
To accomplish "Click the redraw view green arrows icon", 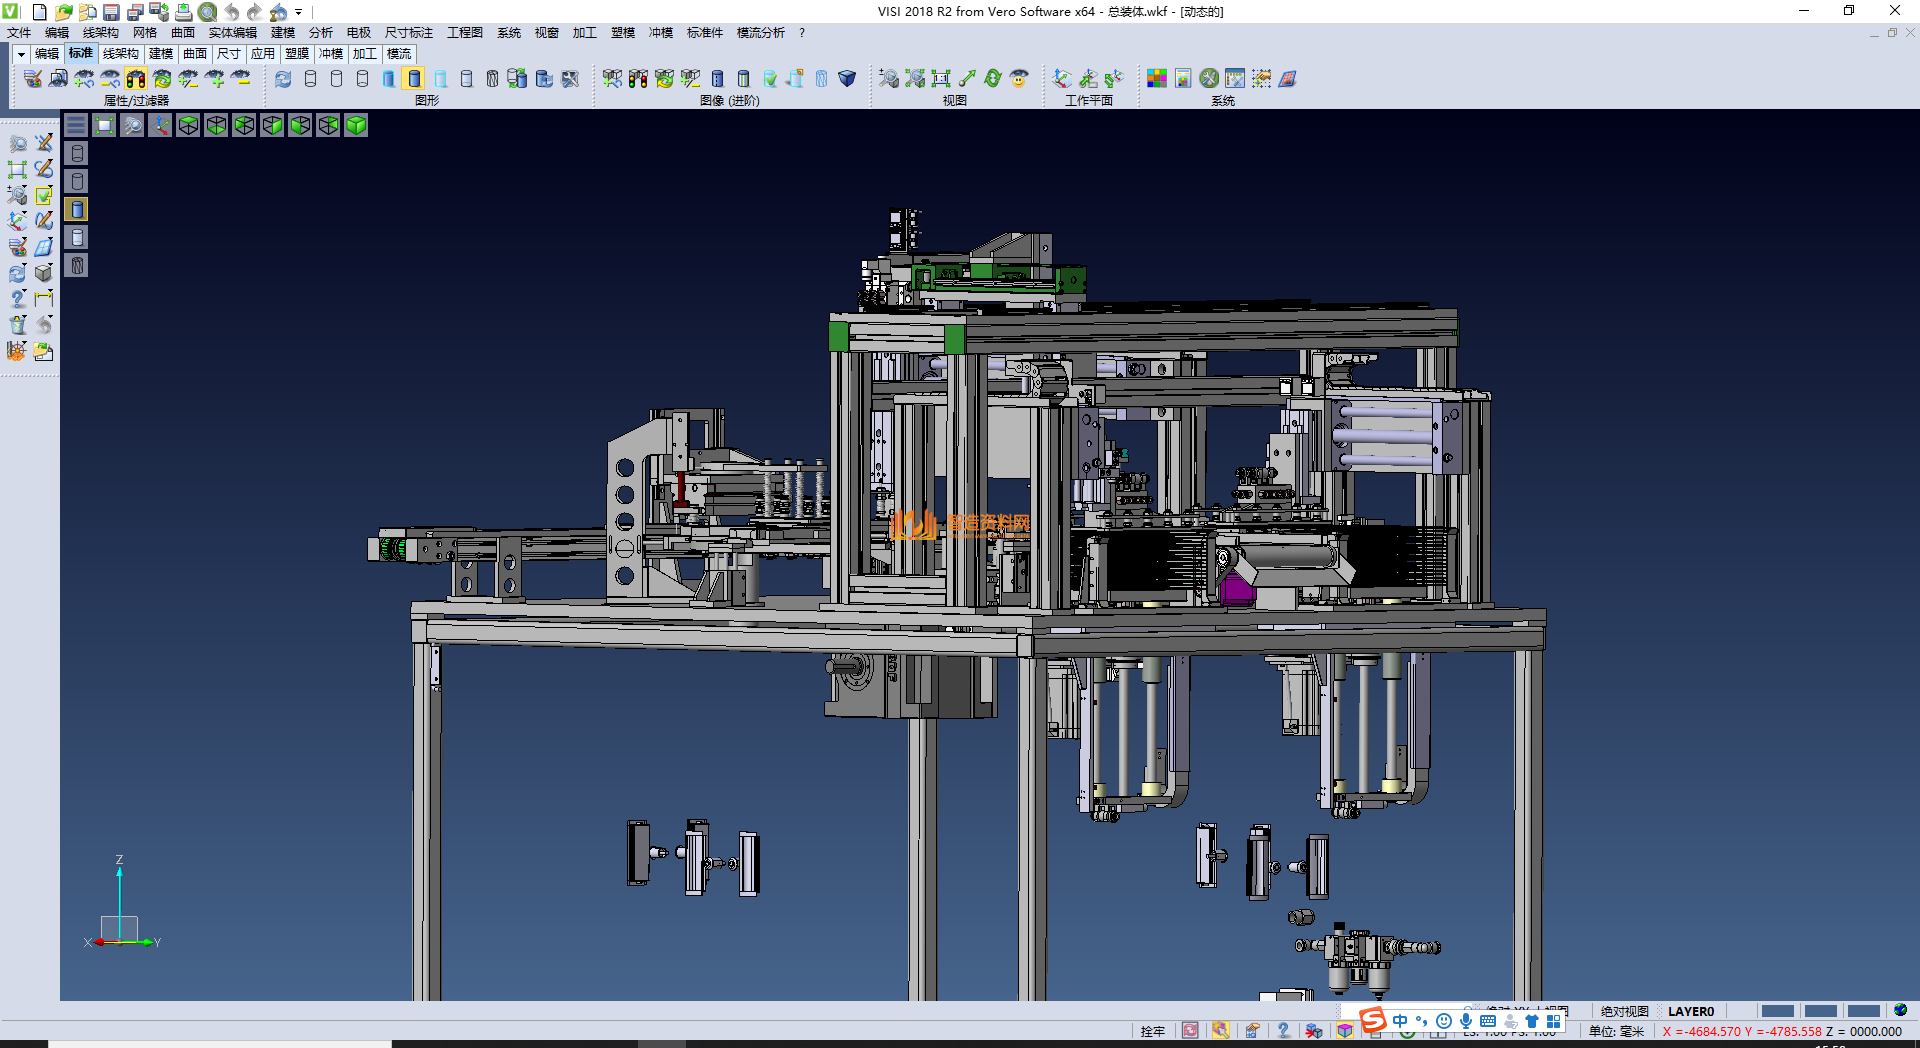I will (x=993, y=78).
